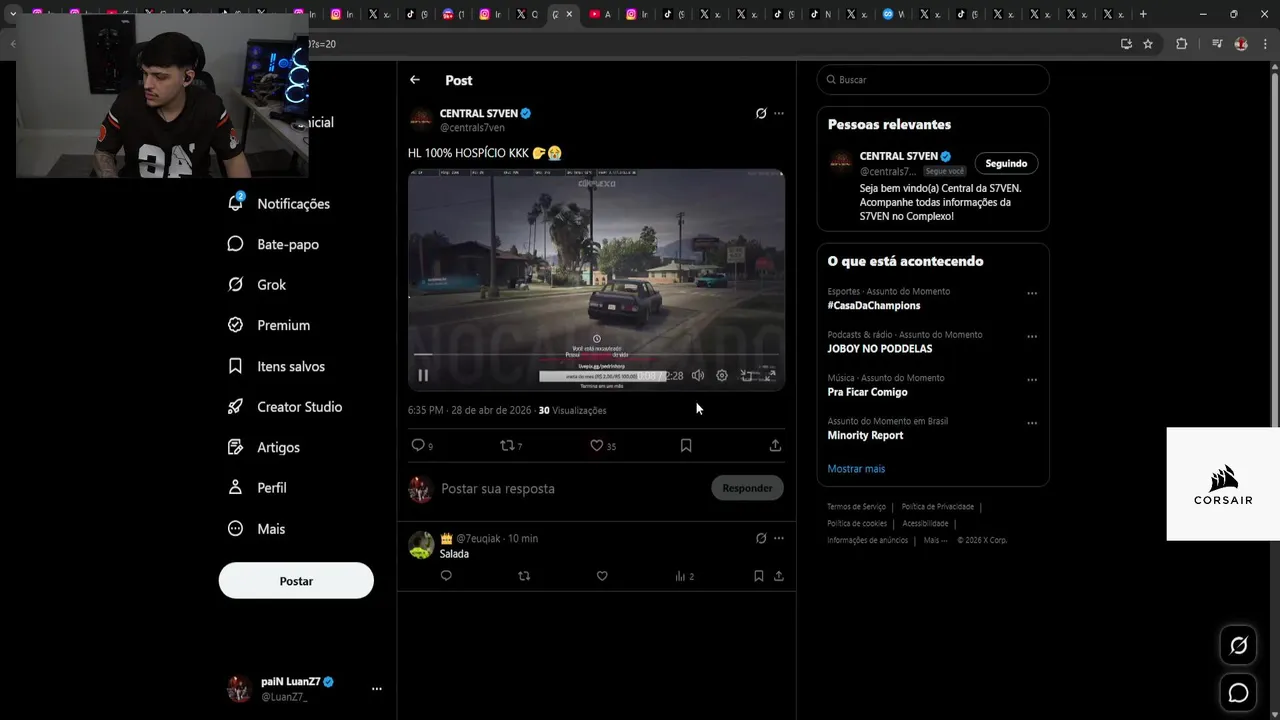Screen dimensions: 1280x720
Task: Open account menu next to paiN LuanZ7
Action: pos(376,689)
